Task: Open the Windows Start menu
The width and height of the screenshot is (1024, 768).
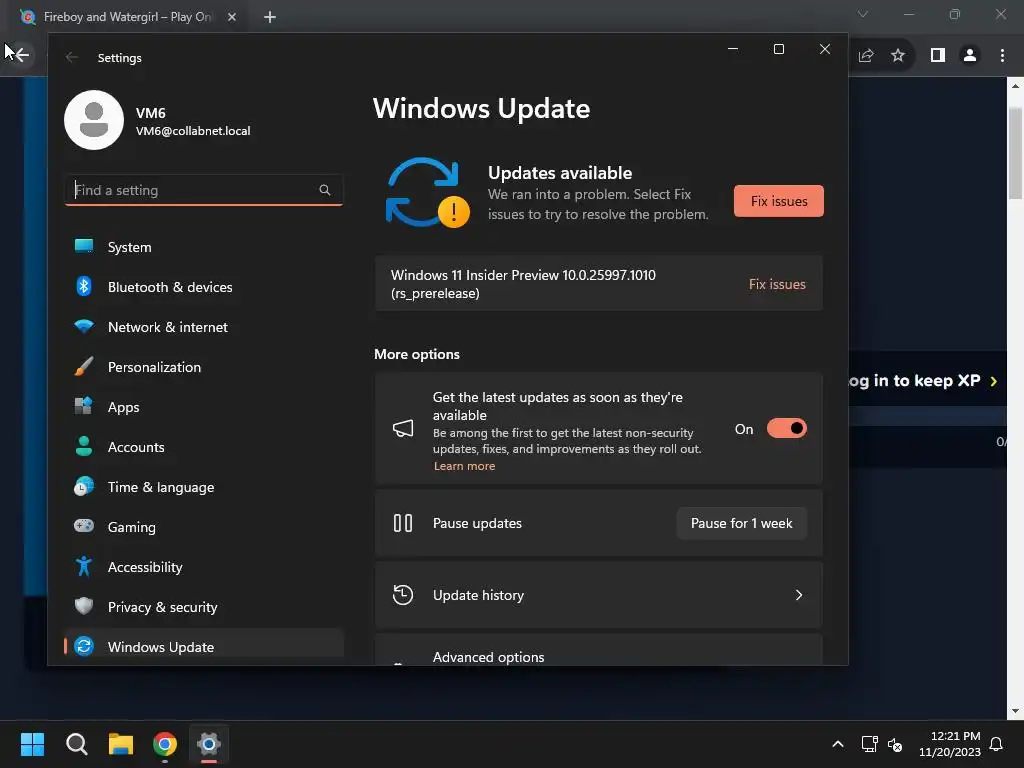Action: pos(32,744)
